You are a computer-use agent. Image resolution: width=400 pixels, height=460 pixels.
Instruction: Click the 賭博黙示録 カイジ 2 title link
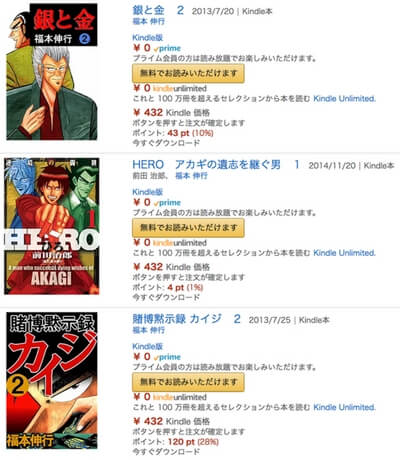(x=186, y=319)
